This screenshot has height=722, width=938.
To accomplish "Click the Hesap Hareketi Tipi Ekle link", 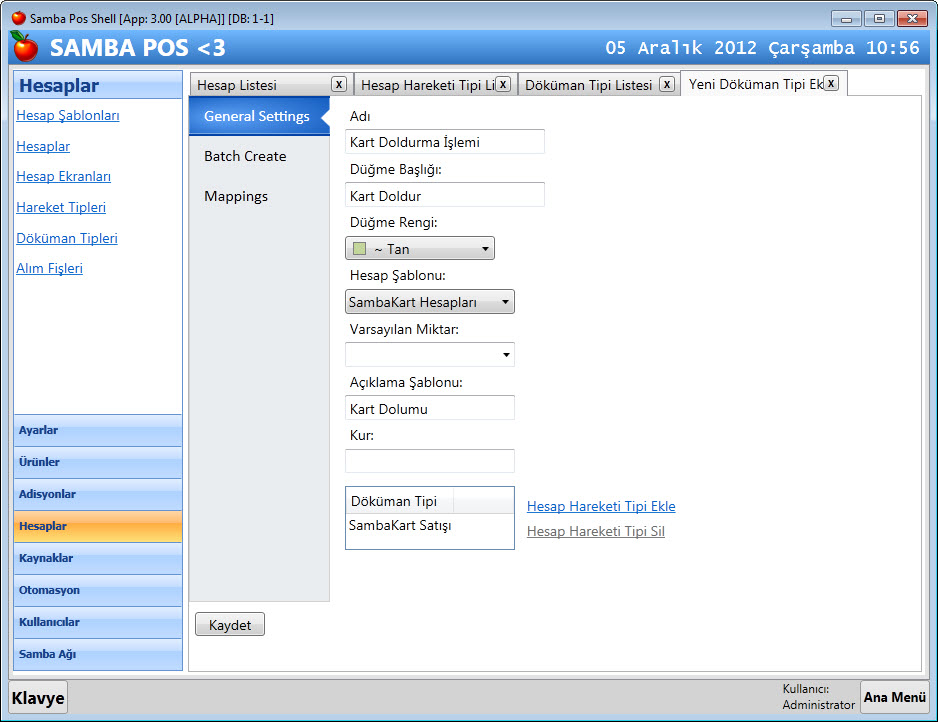I will (601, 506).
